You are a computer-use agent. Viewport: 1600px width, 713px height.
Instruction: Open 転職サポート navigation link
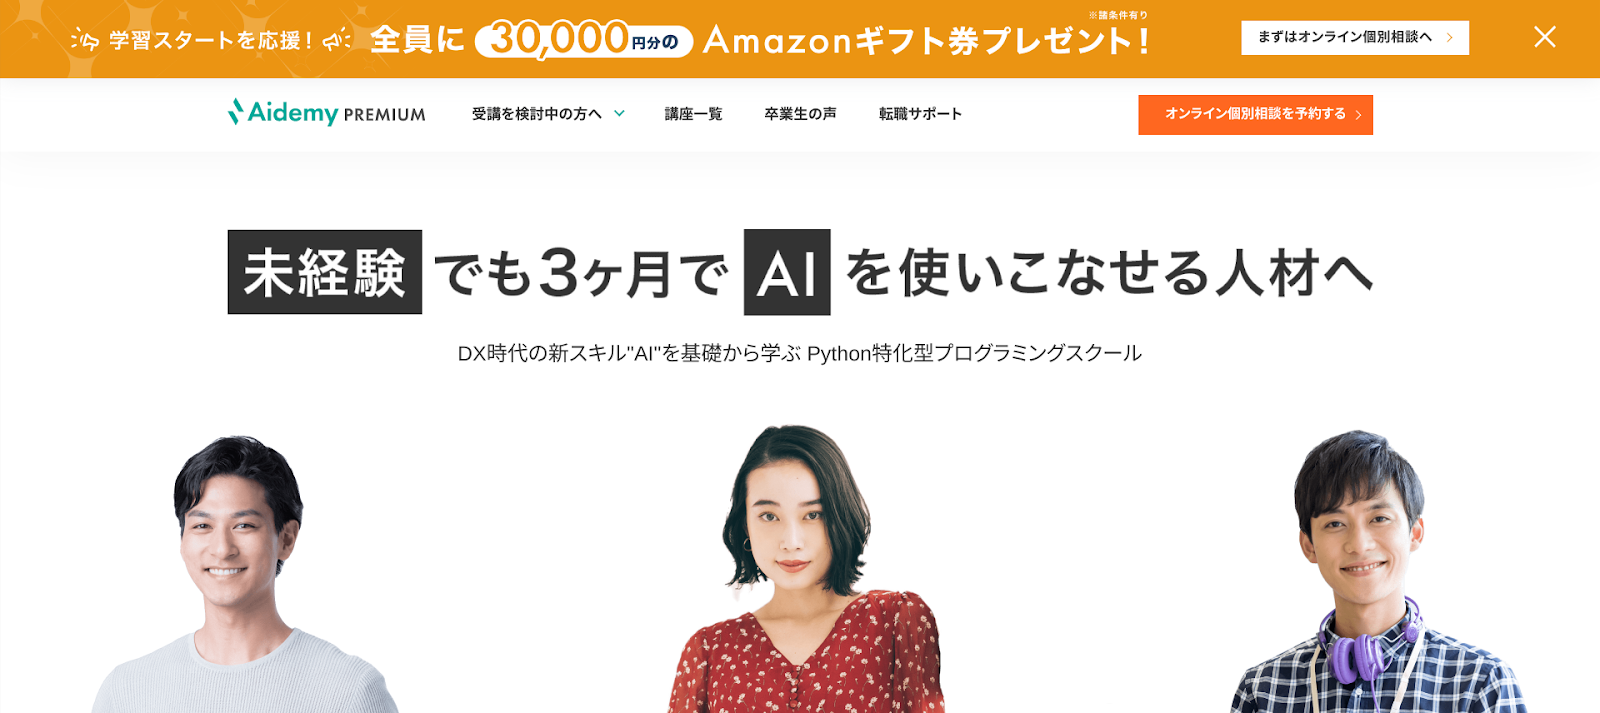pyautogui.click(x=920, y=114)
